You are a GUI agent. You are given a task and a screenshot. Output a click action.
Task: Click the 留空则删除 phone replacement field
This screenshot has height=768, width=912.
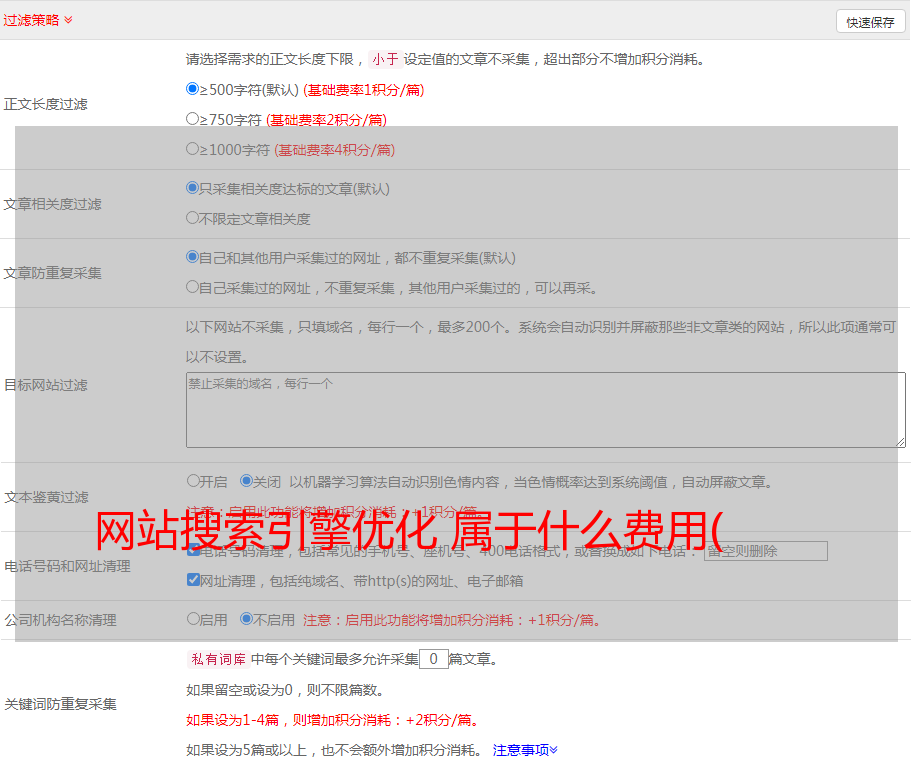tap(765, 551)
